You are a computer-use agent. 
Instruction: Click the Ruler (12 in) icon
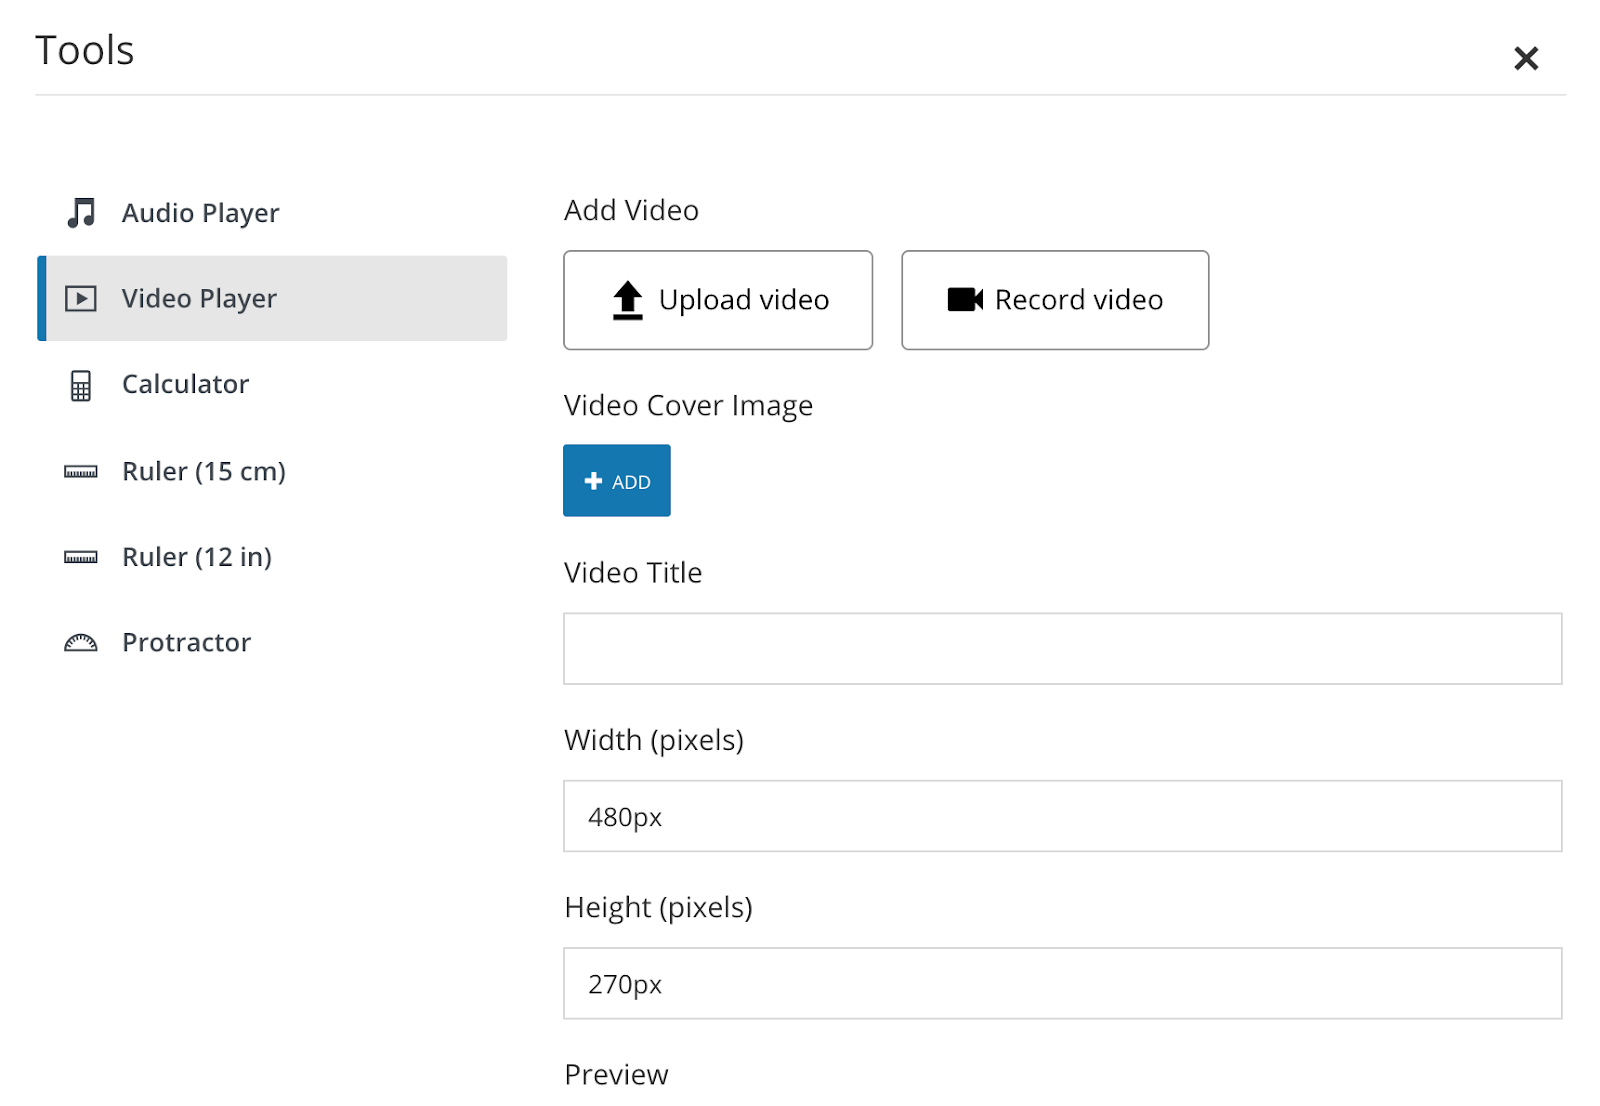pos(81,557)
